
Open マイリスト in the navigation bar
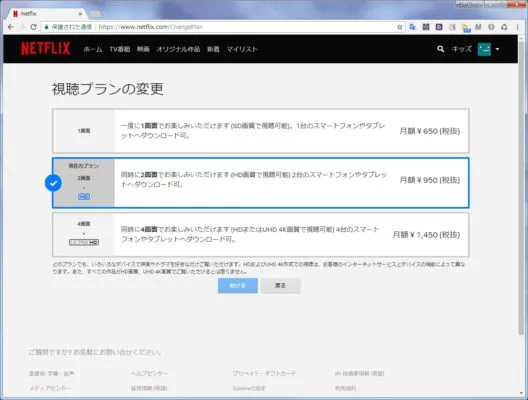[242, 49]
